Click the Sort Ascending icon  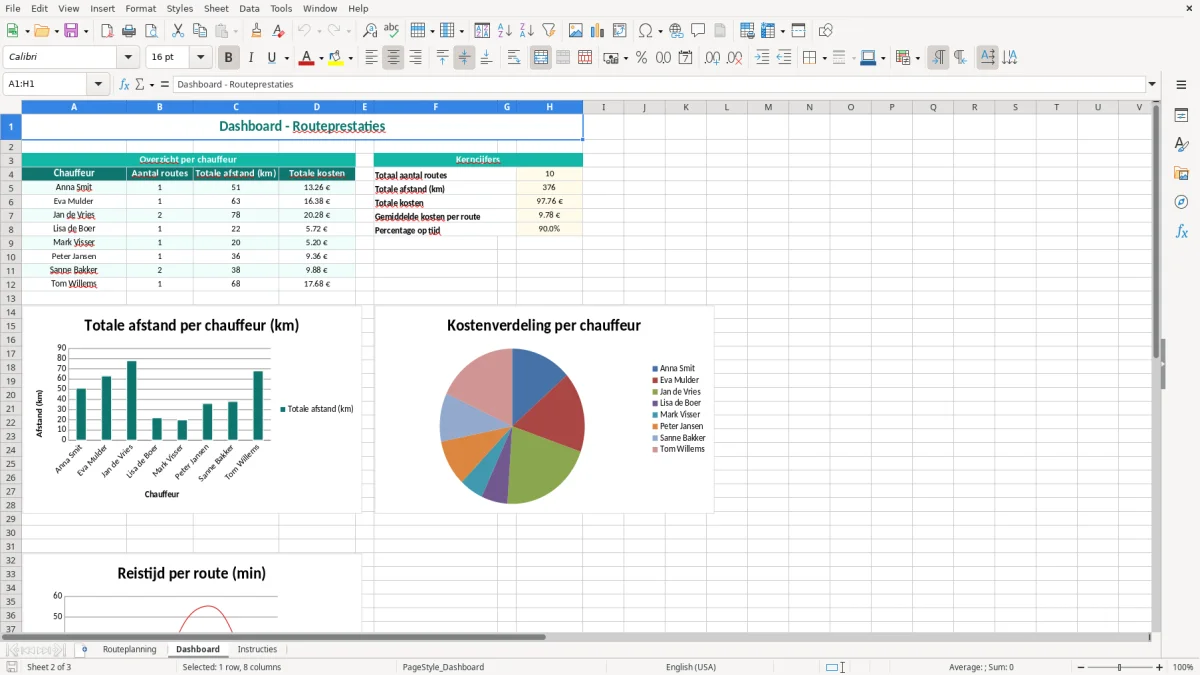[x=505, y=31]
